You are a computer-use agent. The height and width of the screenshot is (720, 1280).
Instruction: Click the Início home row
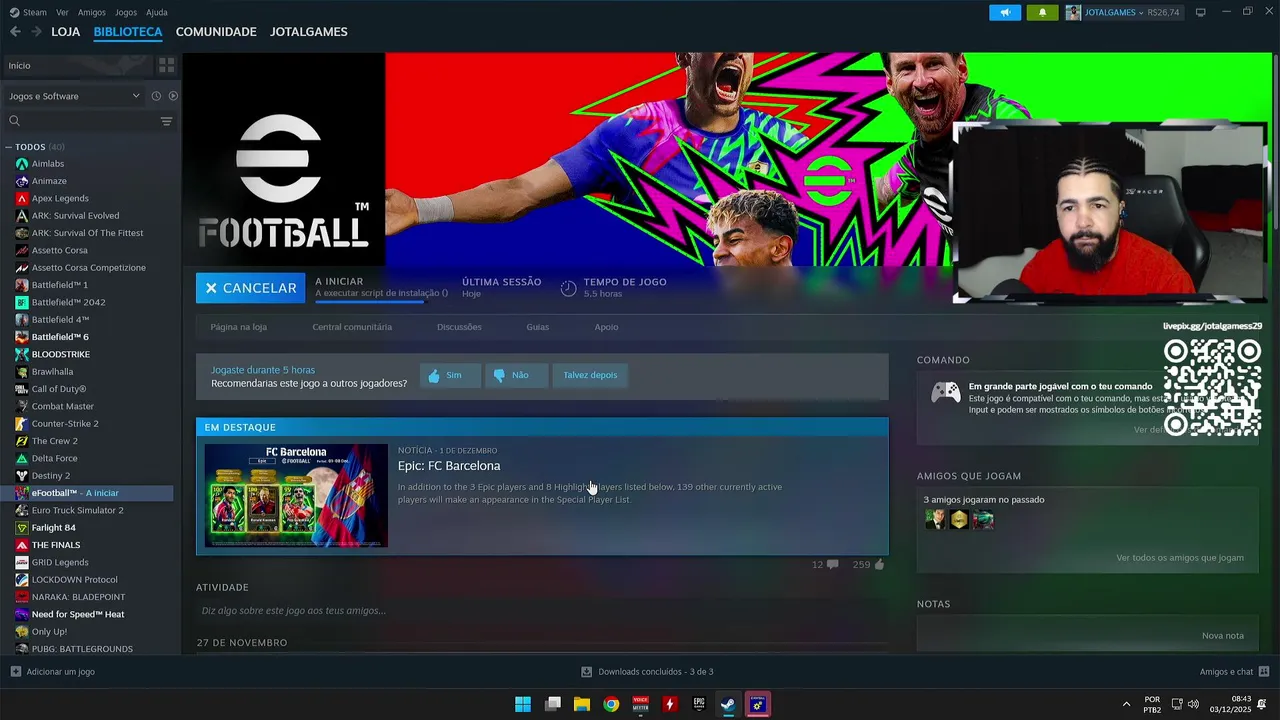pyautogui.click(x=77, y=65)
